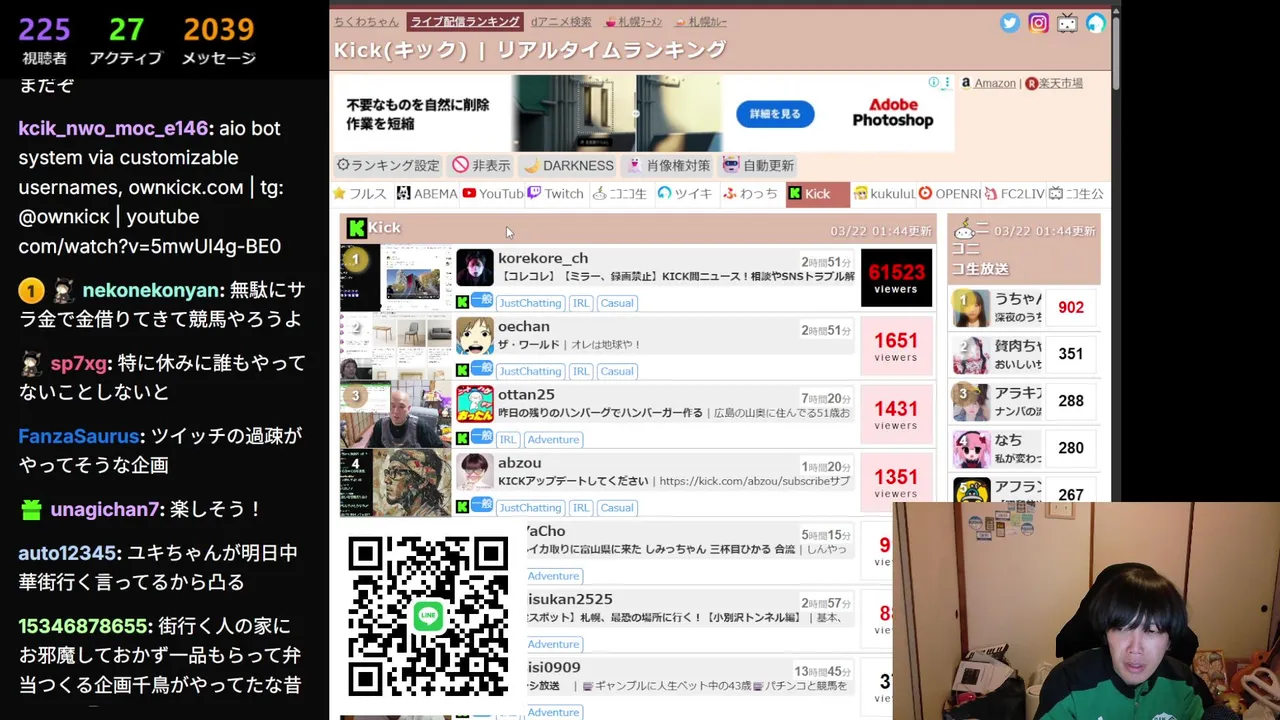This screenshot has height=720, width=1280.
Task: Toggle DARKNESS mode
Action: pos(569,165)
